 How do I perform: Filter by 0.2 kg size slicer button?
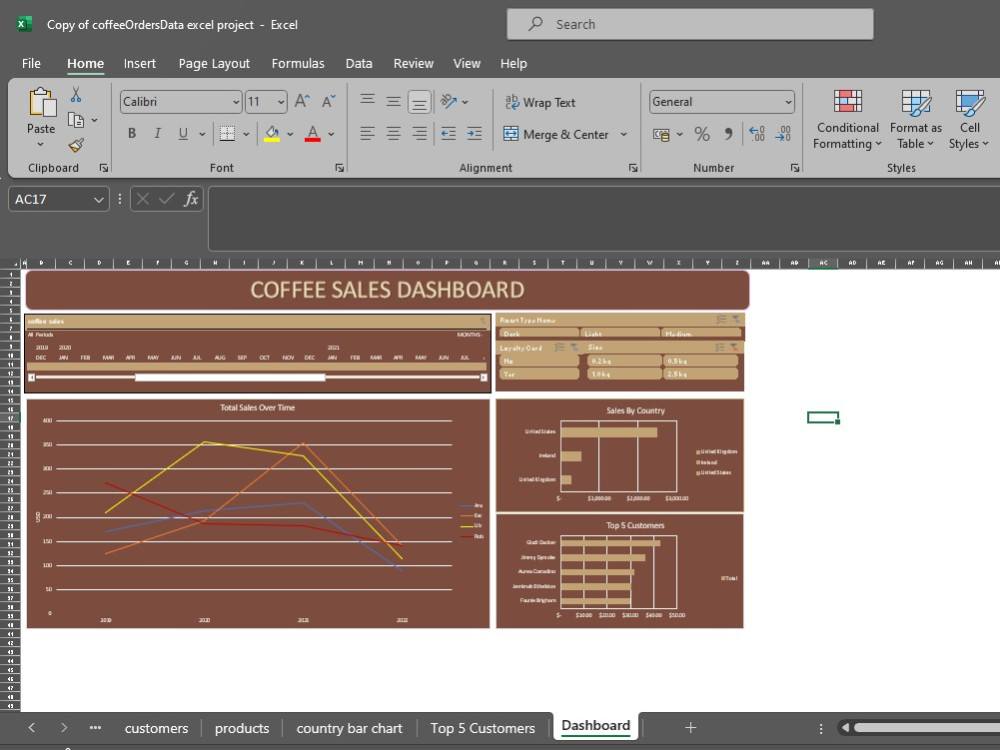(x=624, y=361)
